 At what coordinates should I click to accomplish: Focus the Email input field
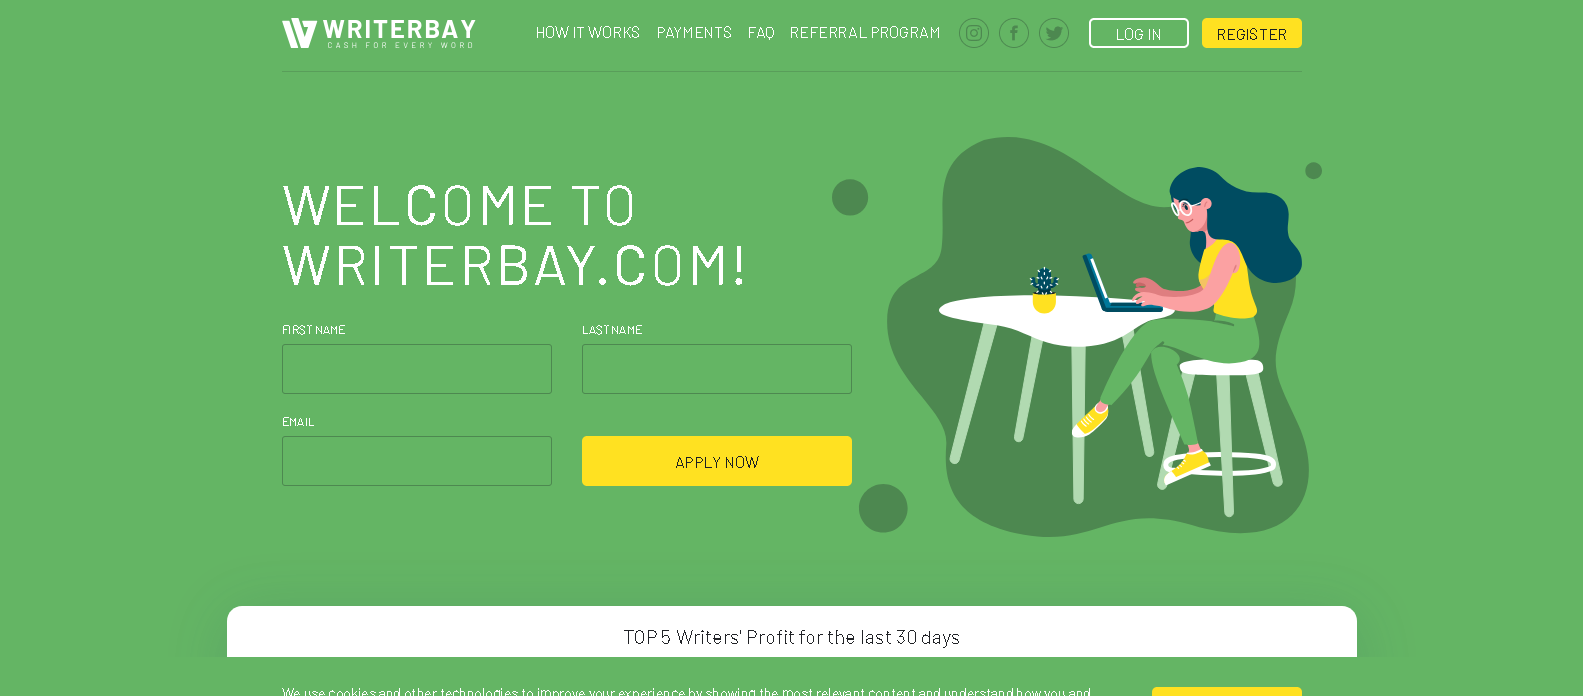click(417, 461)
